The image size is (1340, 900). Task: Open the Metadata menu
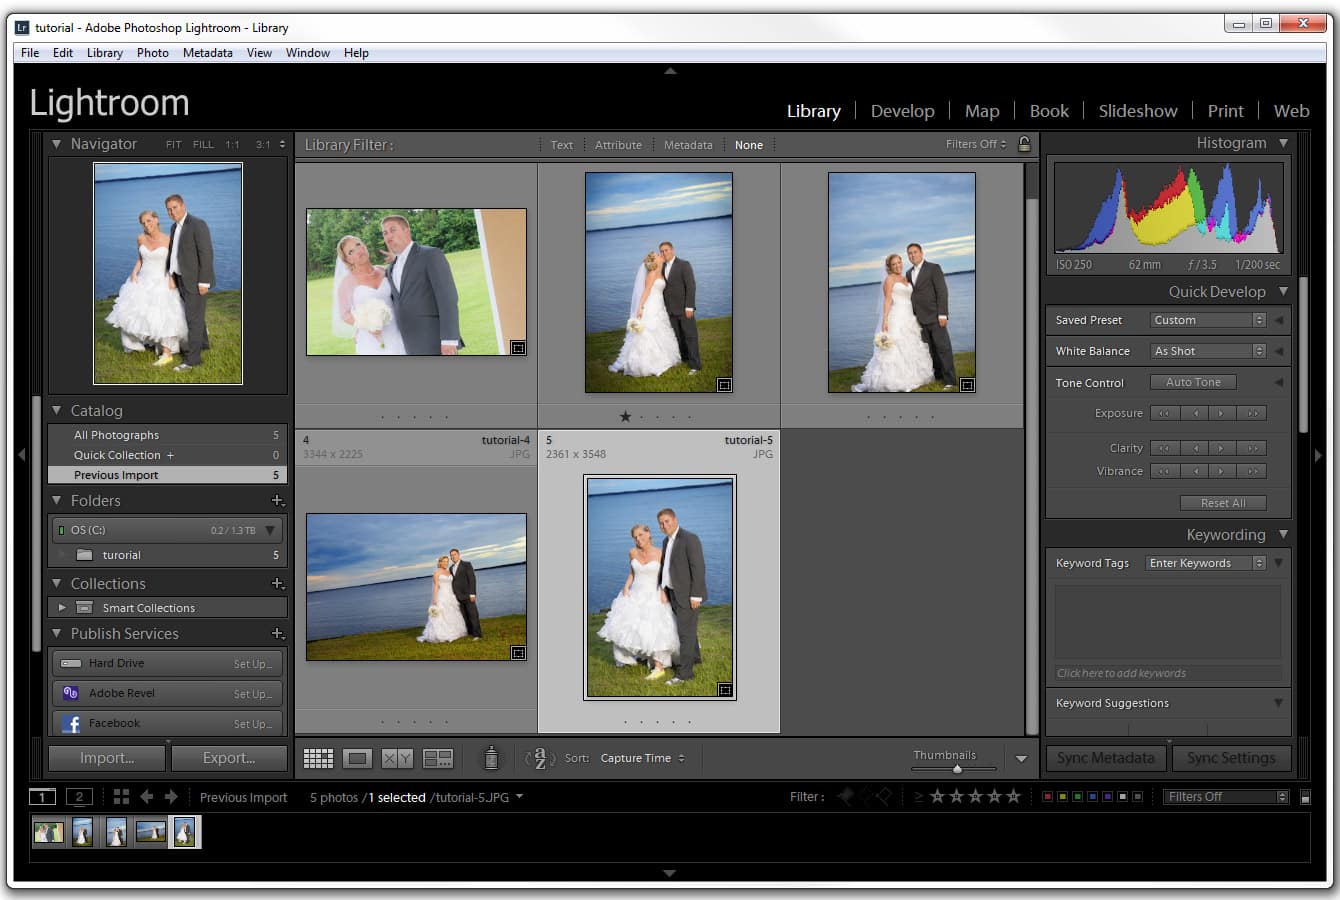[207, 52]
